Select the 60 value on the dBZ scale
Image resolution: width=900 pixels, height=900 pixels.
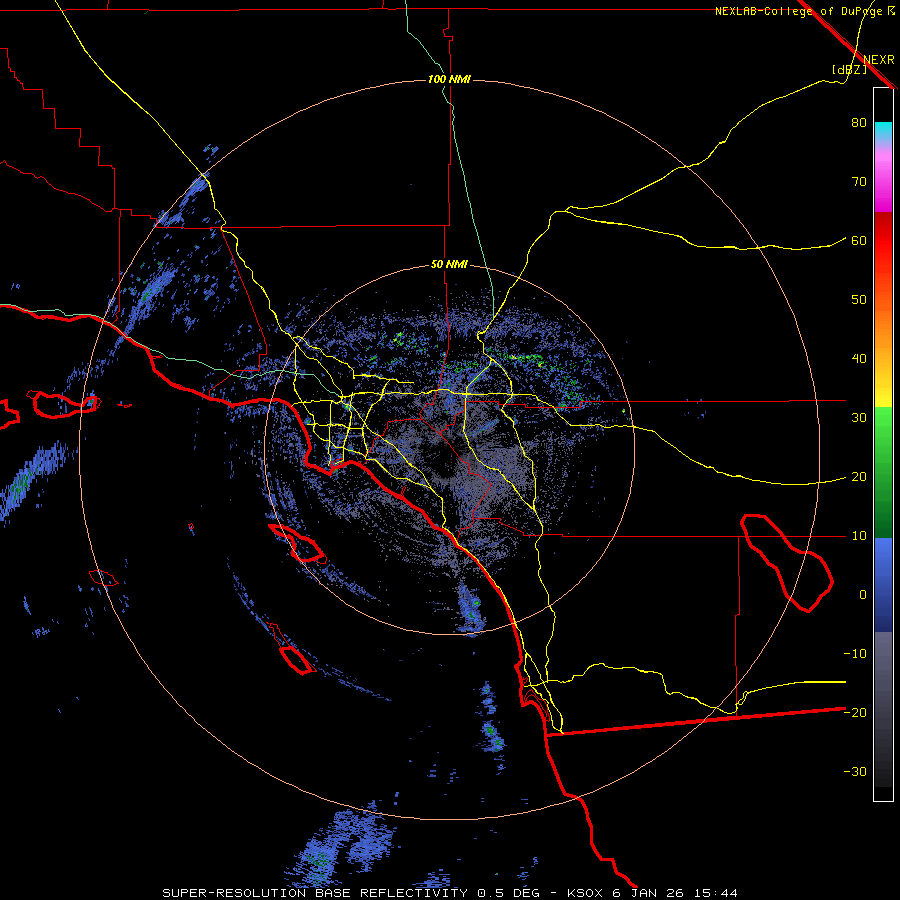pyautogui.click(x=859, y=240)
